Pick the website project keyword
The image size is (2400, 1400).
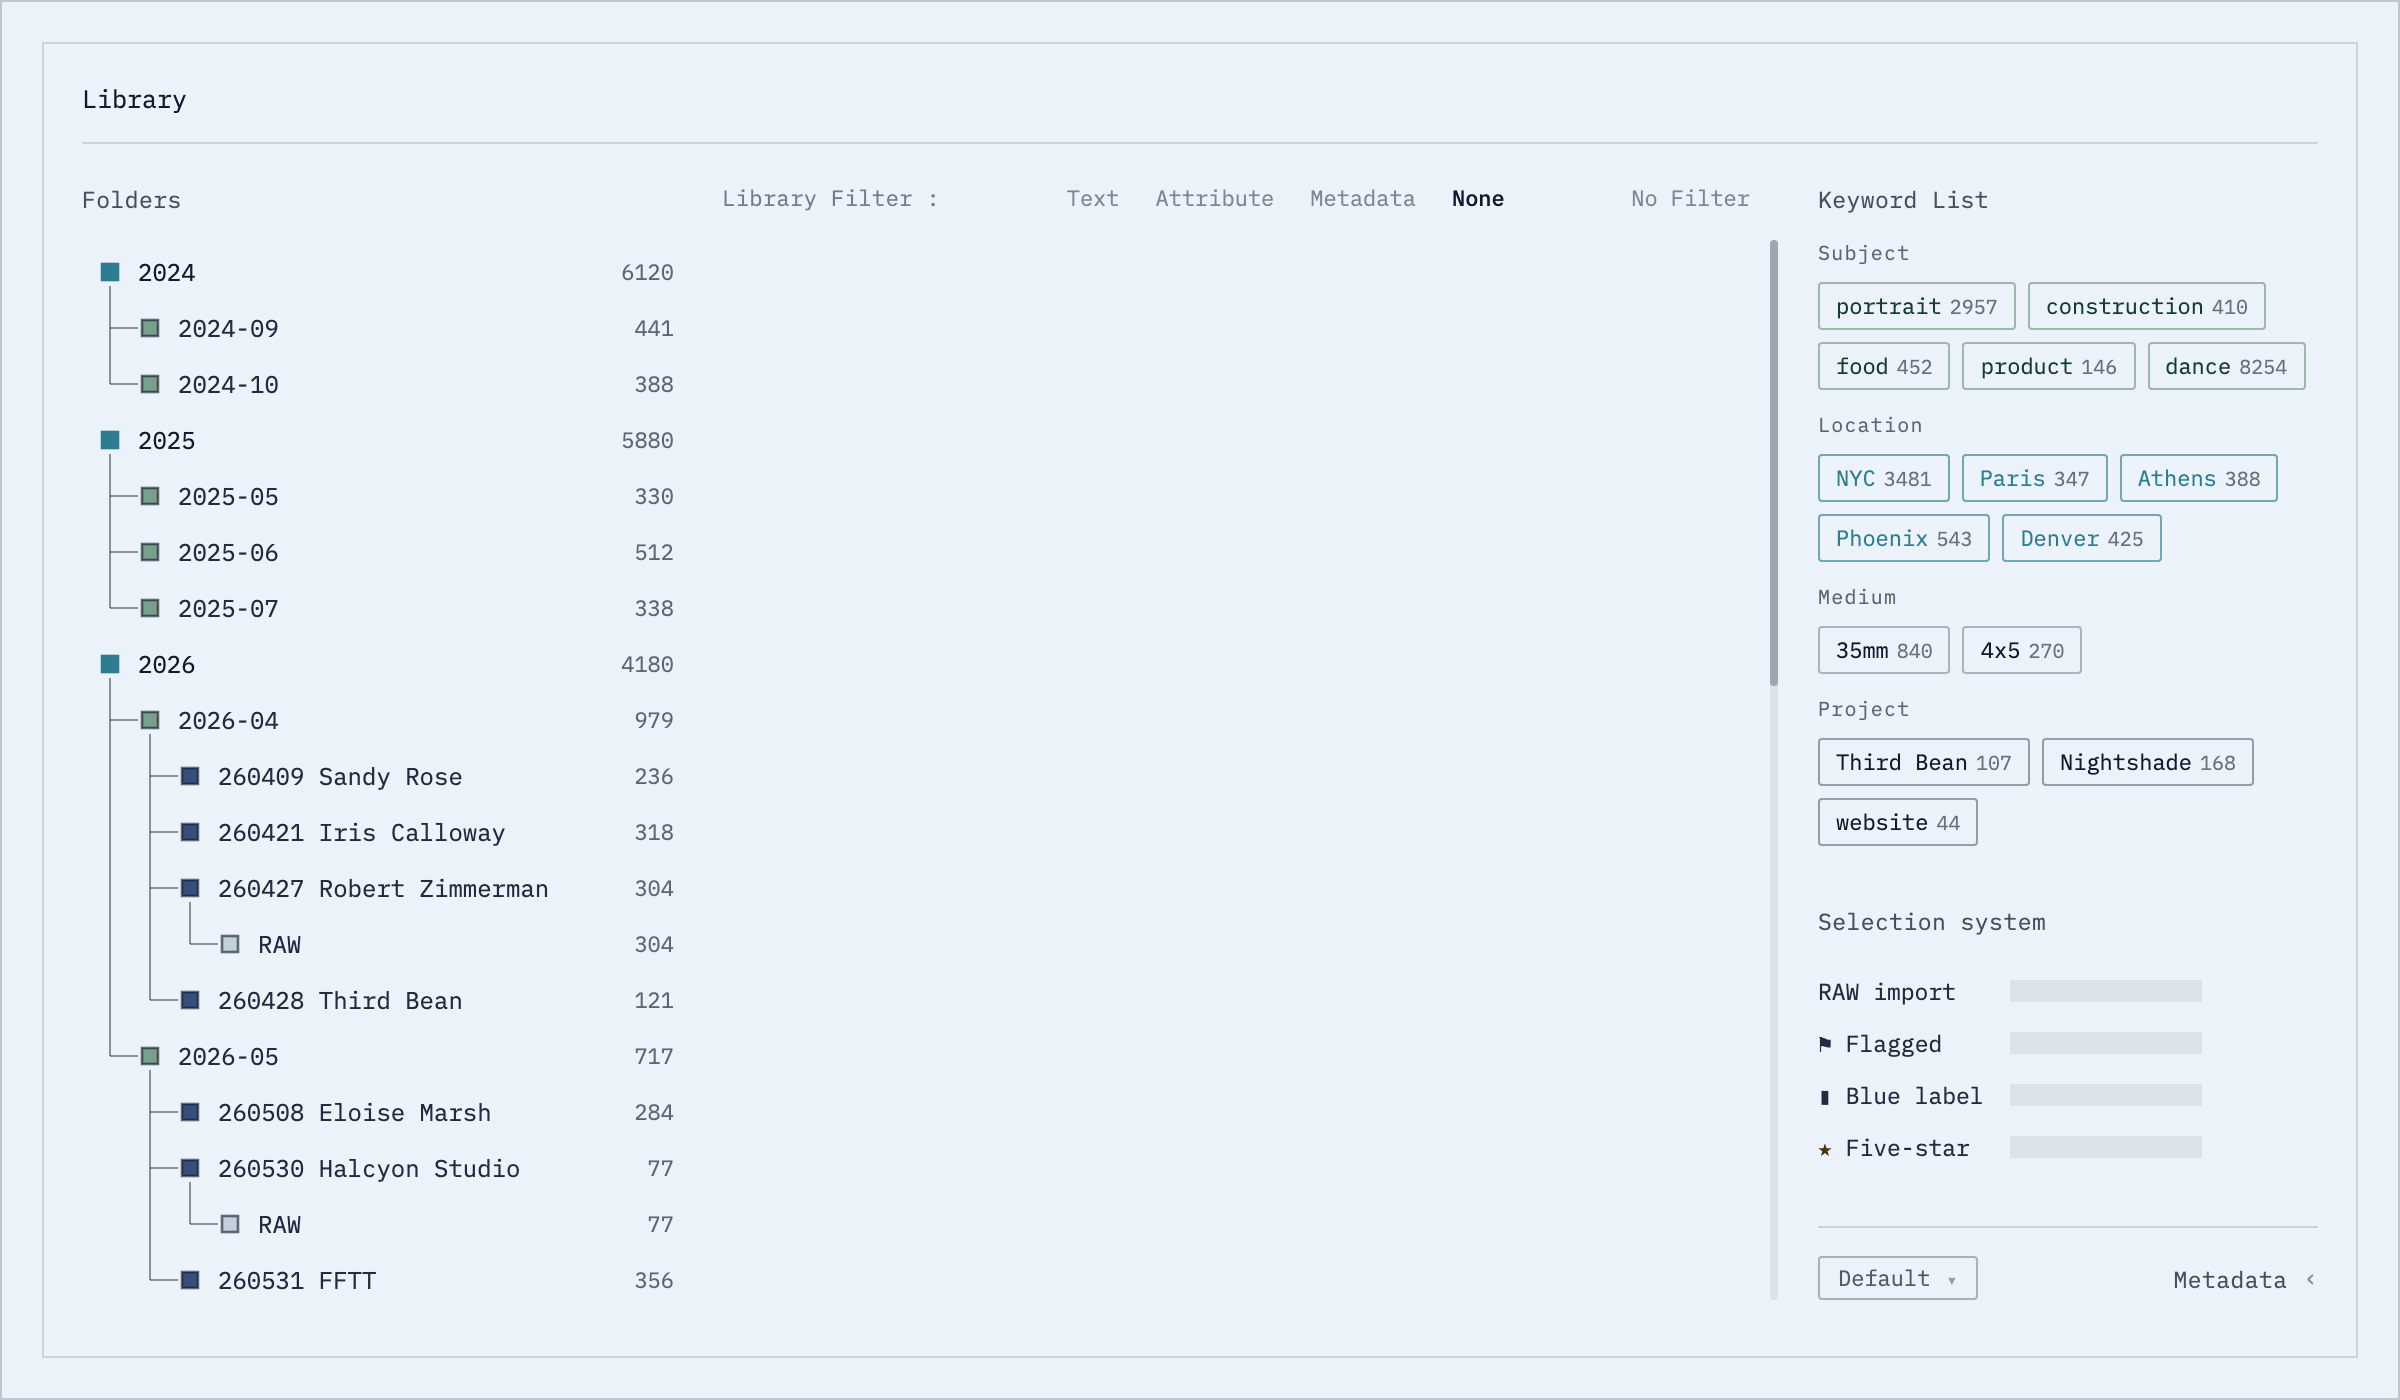1898,822
